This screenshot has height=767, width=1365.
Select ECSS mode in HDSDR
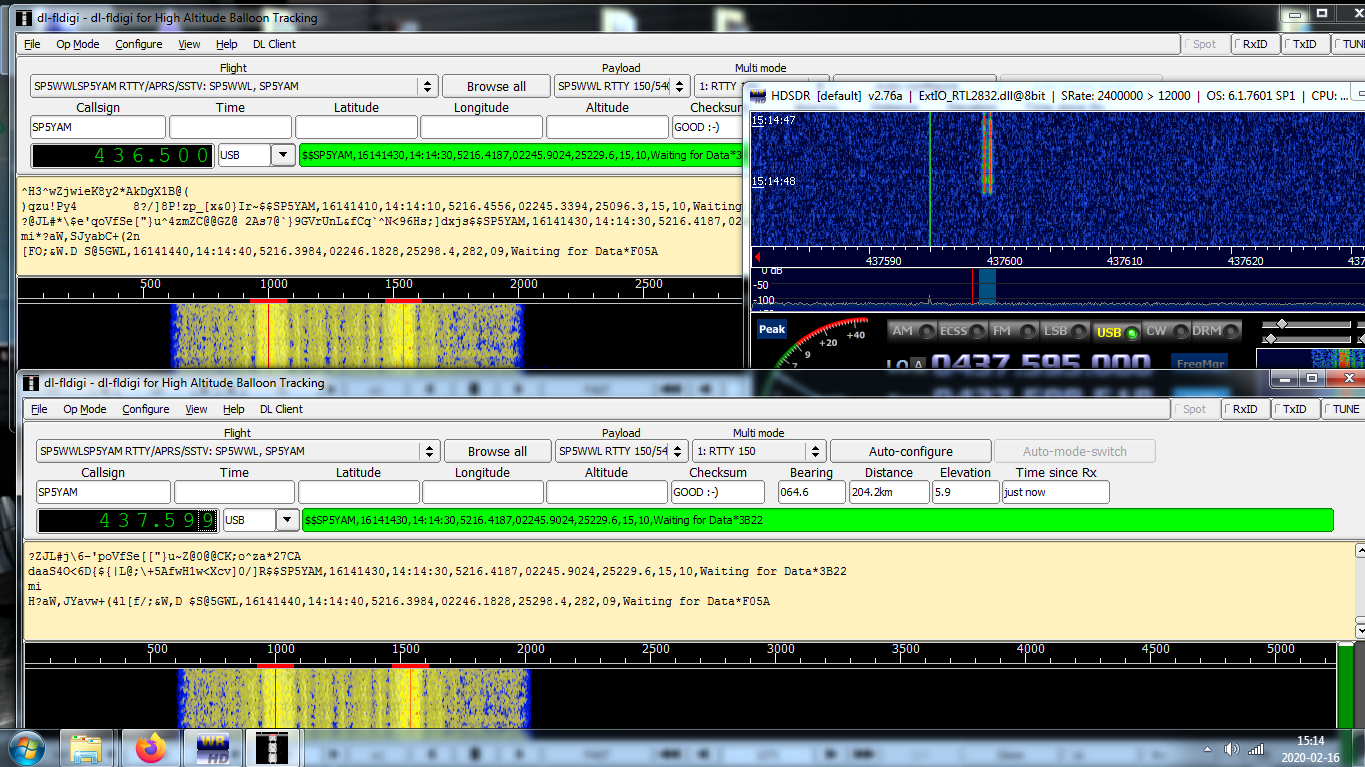(x=962, y=331)
